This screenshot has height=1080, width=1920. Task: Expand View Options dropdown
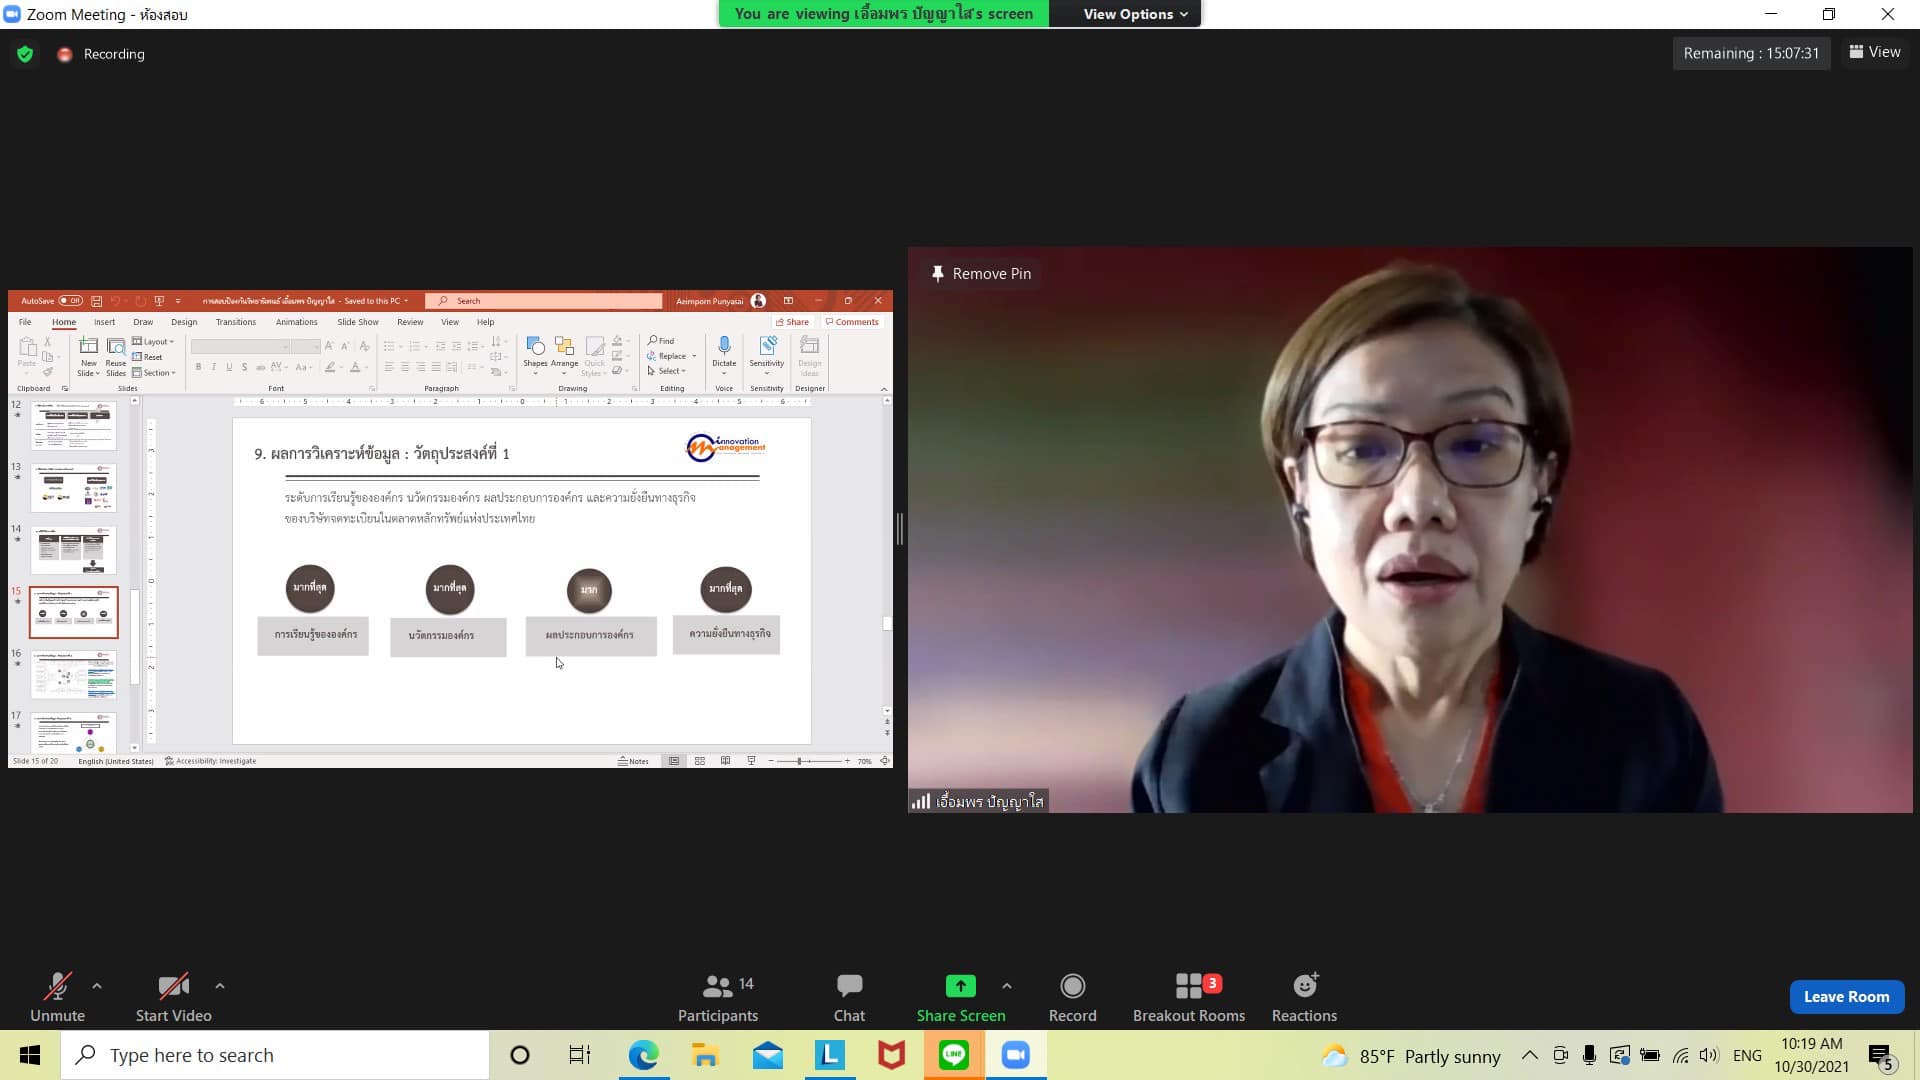(1135, 14)
